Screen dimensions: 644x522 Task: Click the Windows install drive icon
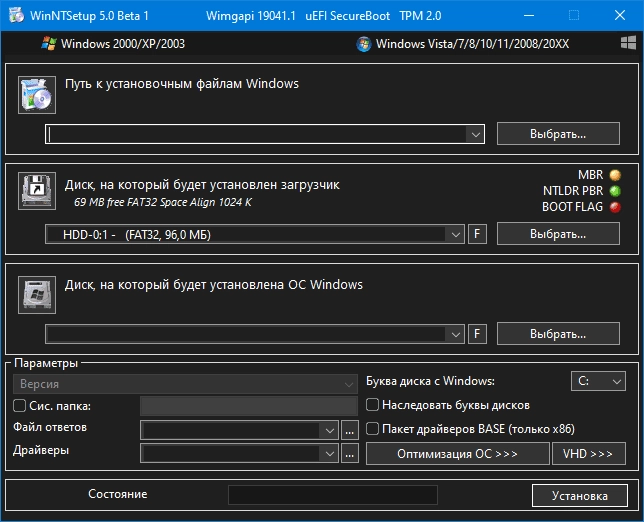(37, 295)
